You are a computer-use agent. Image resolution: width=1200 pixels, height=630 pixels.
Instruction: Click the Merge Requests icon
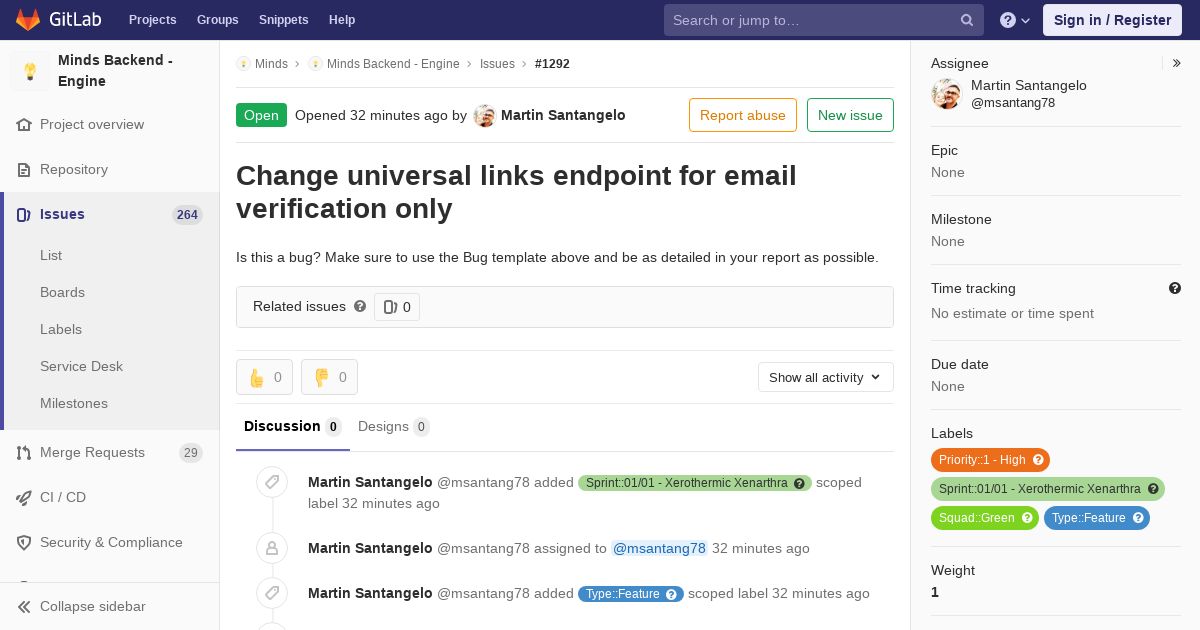click(24, 453)
